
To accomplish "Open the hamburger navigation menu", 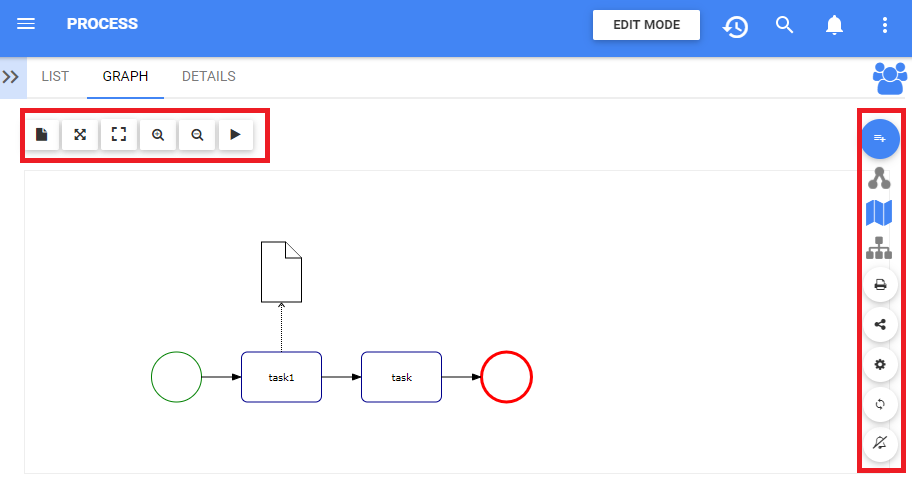I will click(x=27, y=24).
